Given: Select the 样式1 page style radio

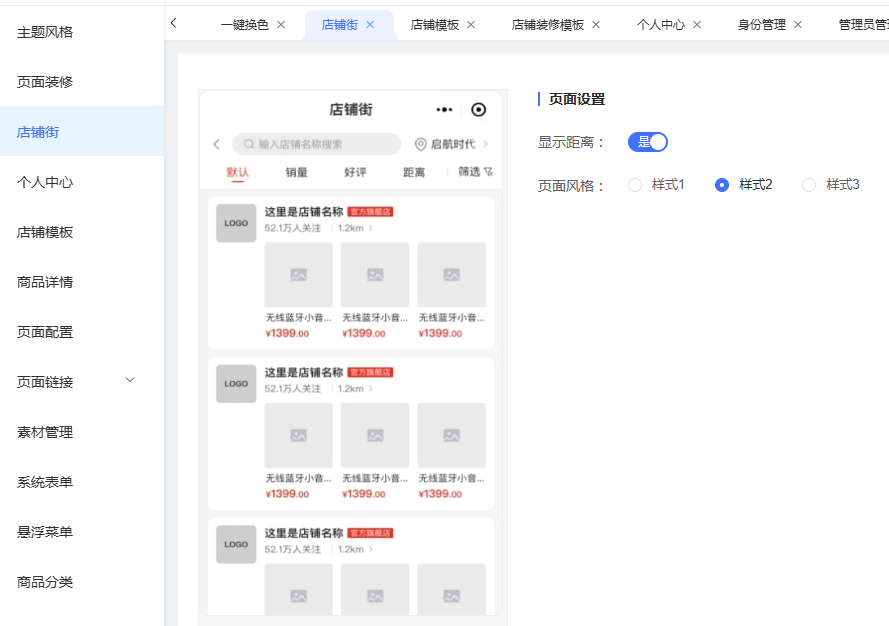Looking at the screenshot, I should [x=635, y=185].
